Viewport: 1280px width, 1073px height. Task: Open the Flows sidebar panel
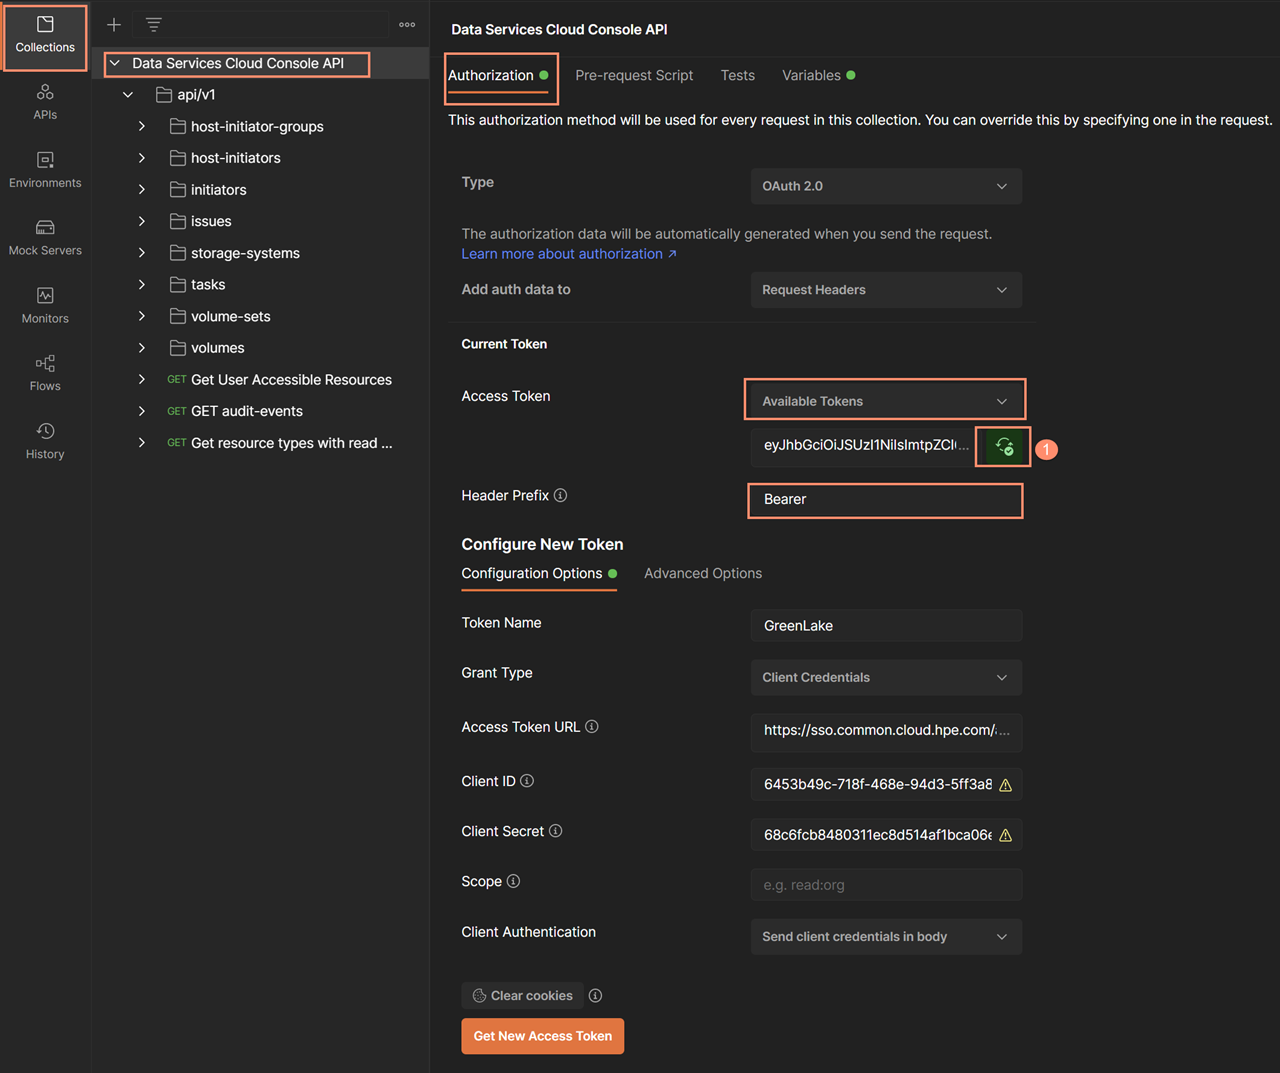[x=45, y=373]
